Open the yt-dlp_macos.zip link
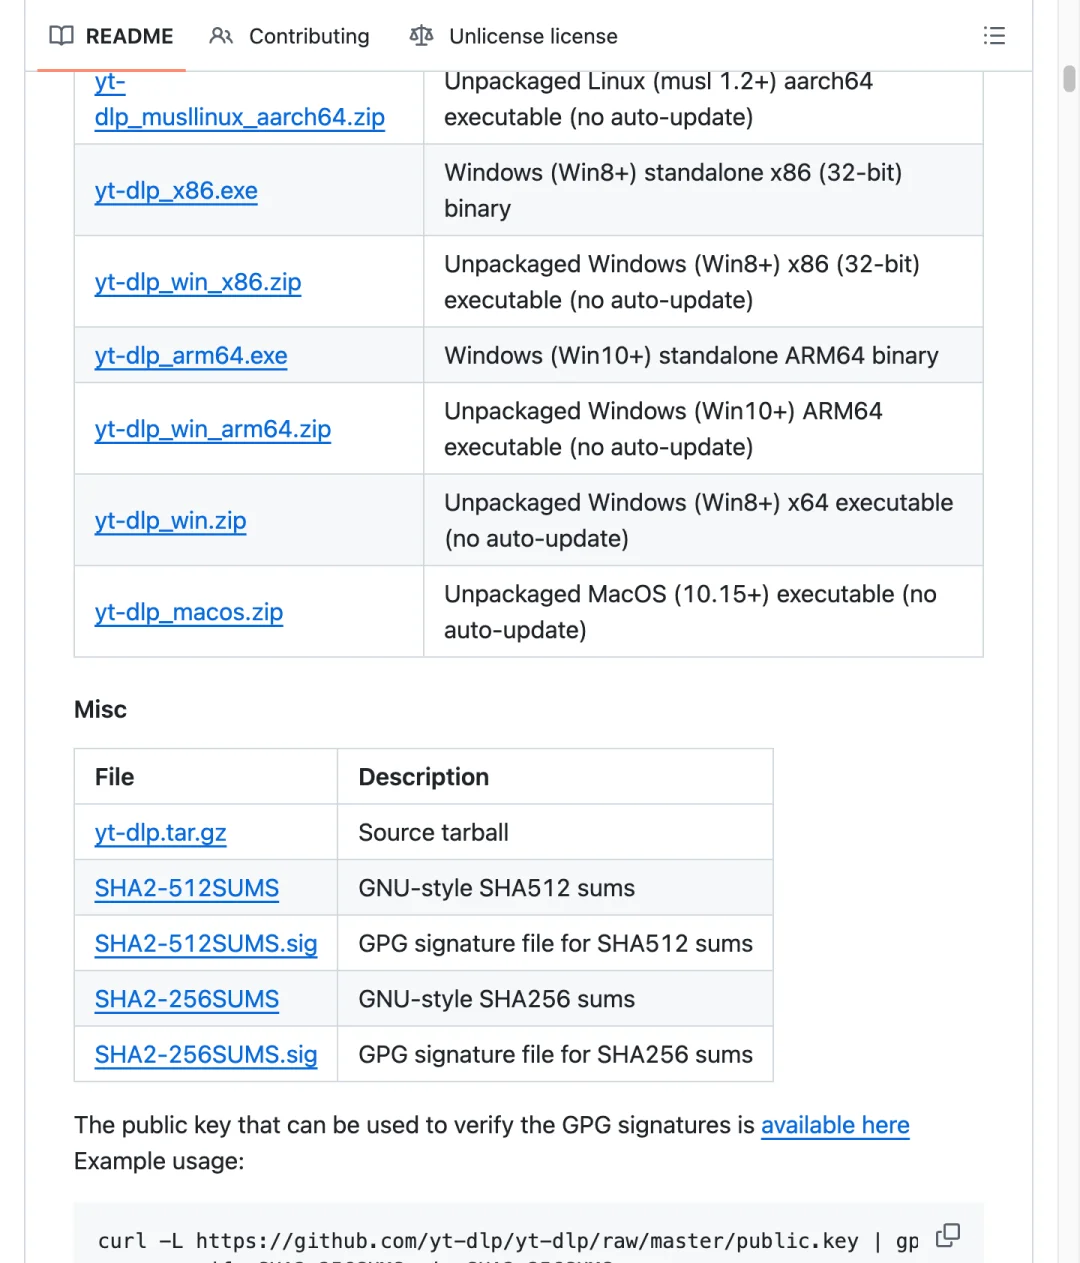This screenshot has width=1080, height=1263. (x=189, y=613)
